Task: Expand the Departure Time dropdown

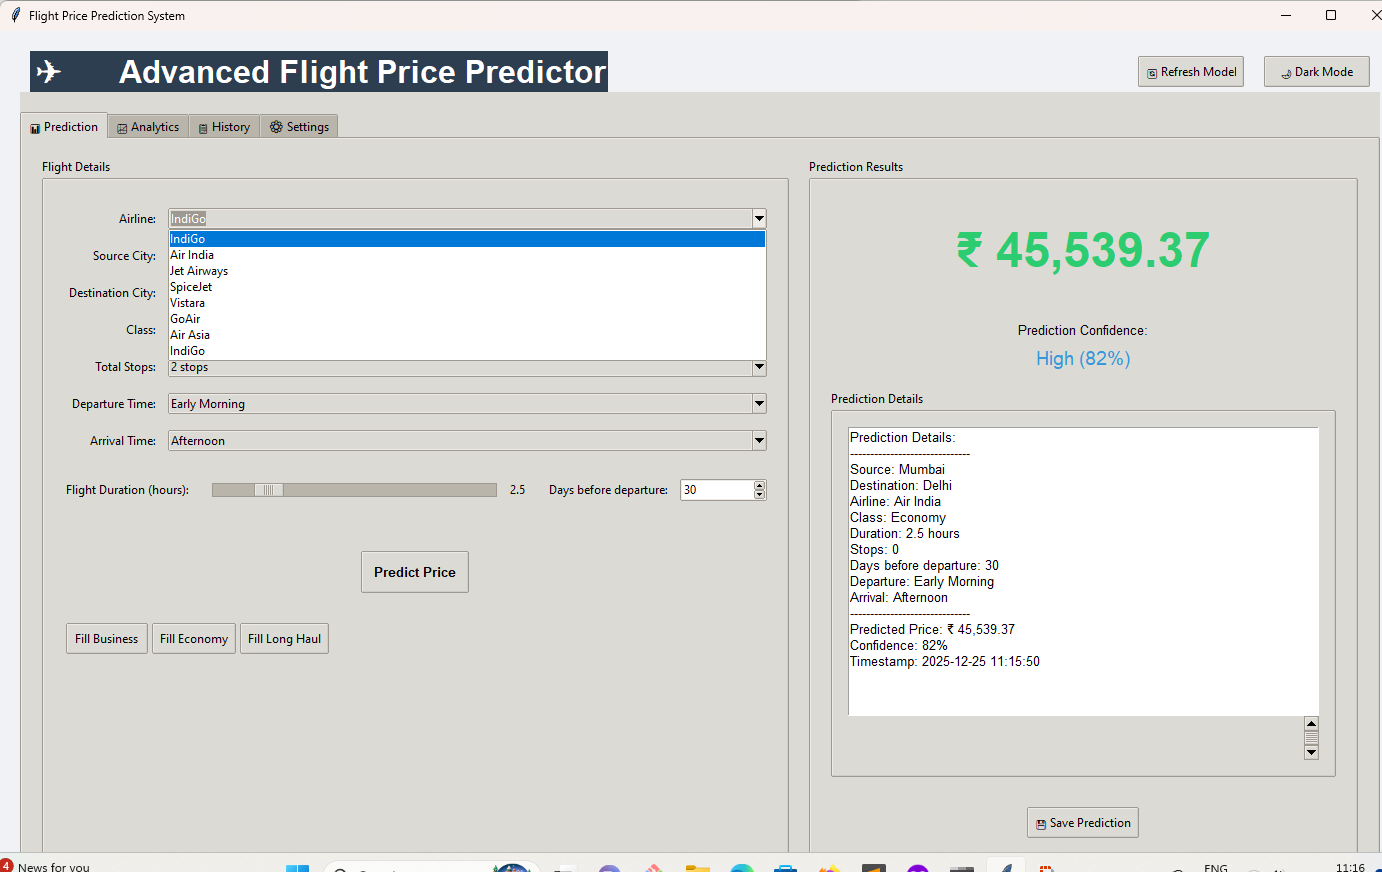Action: (759, 404)
